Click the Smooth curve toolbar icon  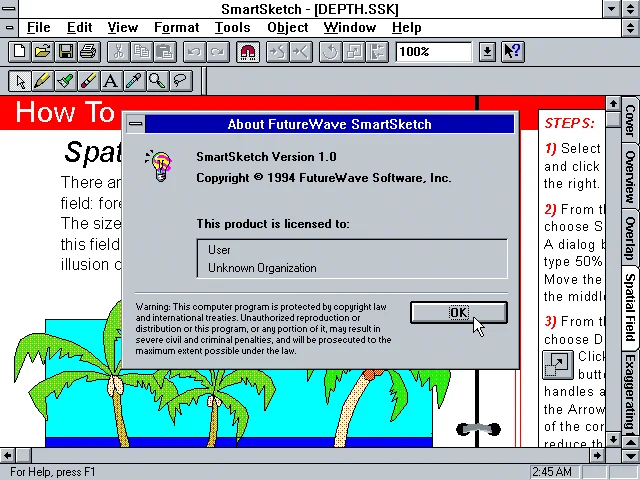pos(278,52)
